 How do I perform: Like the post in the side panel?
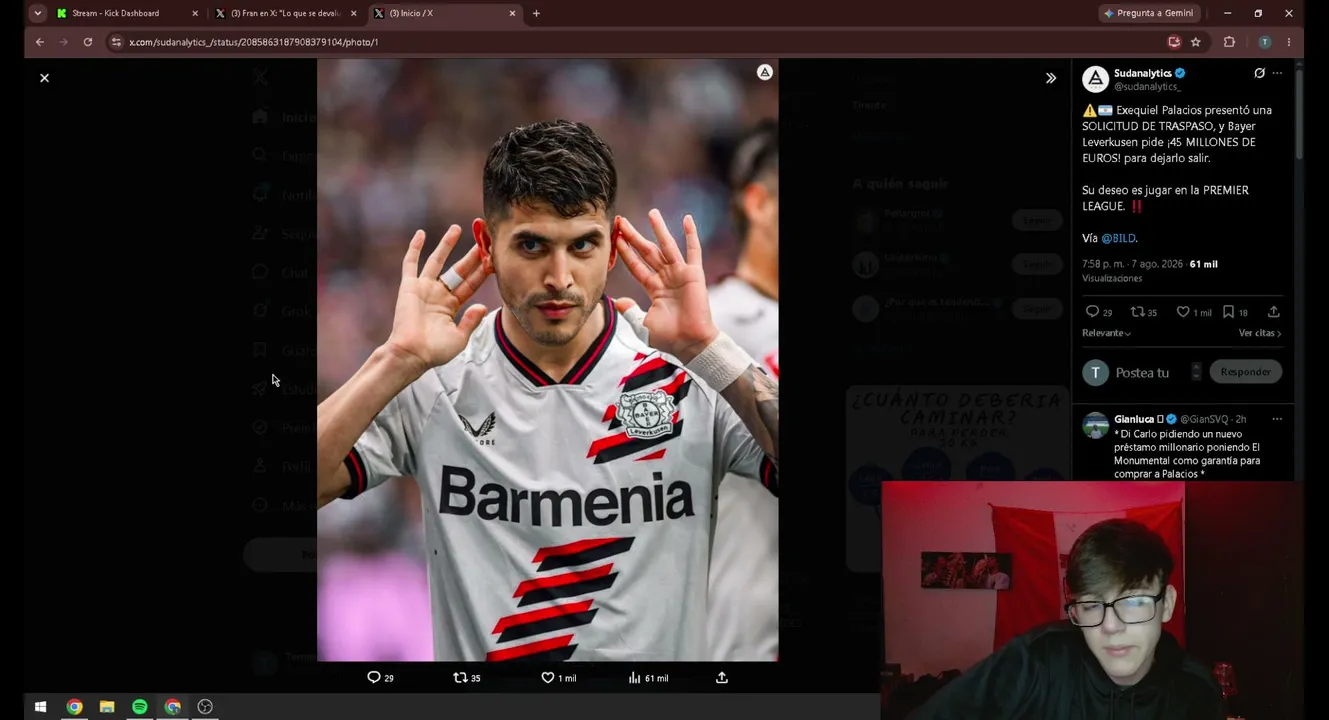tap(1183, 312)
